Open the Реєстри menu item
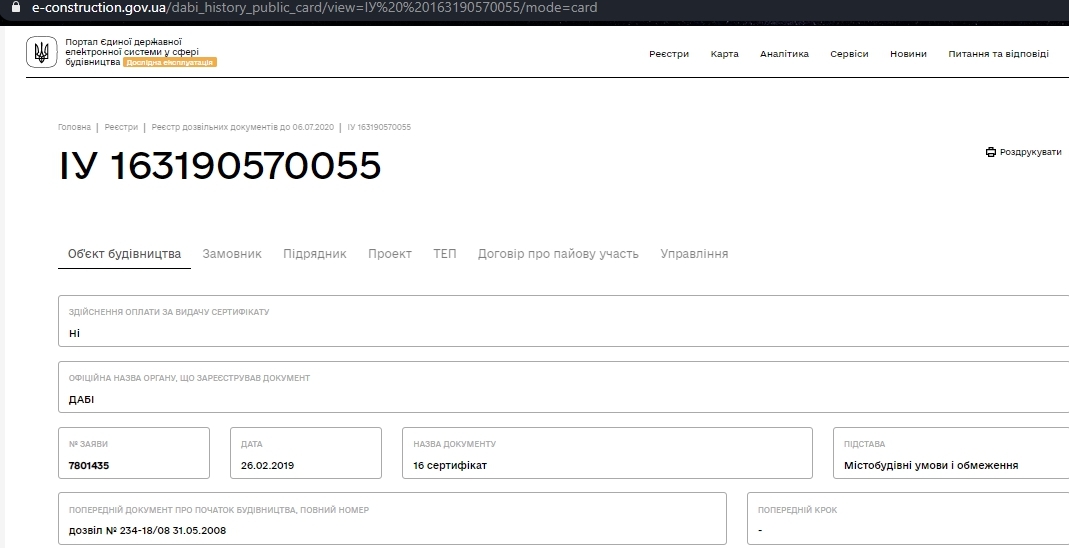The image size is (1069, 548). tap(669, 54)
